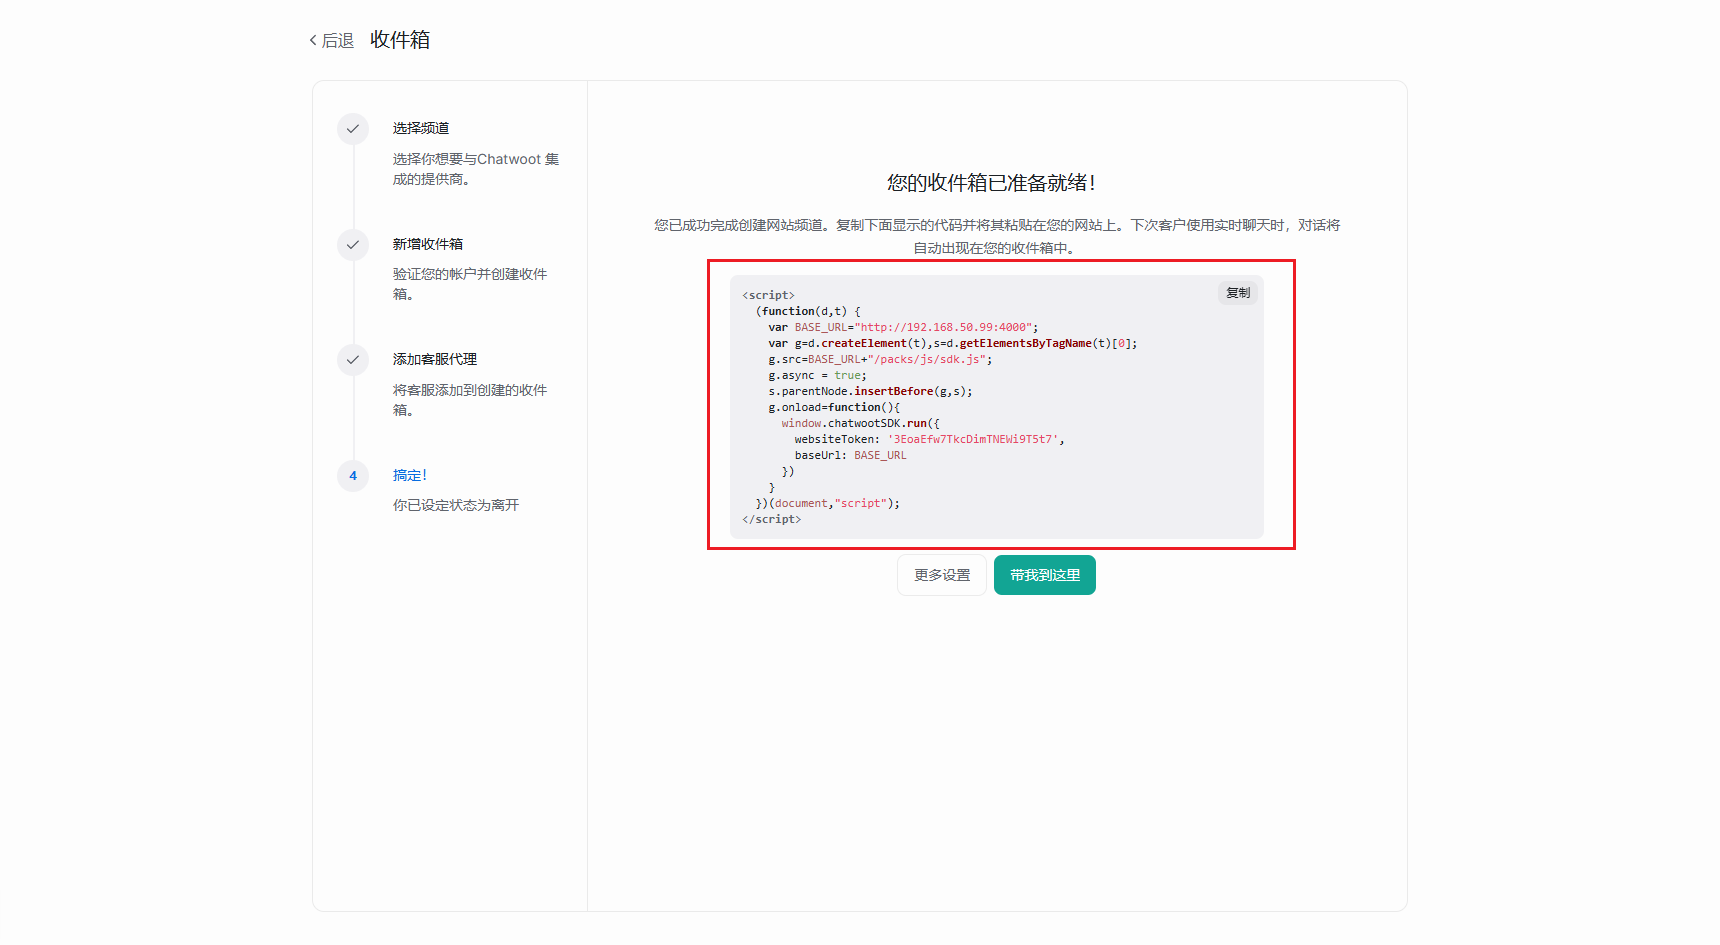Select the 新增收件箱 step title
1720x945 pixels.
tap(428, 244)
